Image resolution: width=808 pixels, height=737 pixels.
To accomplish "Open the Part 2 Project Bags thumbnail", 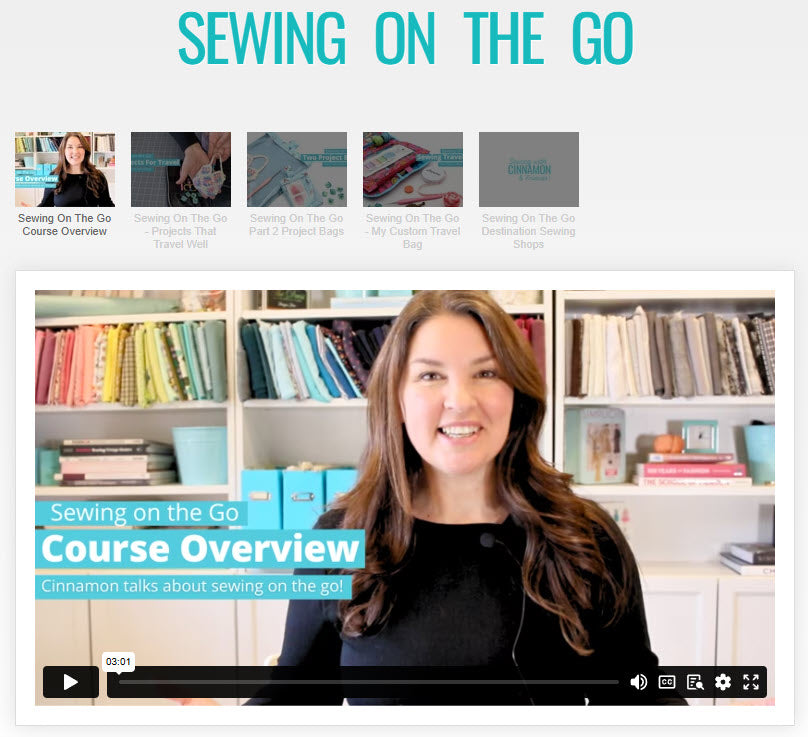I will tap(297, 170).
